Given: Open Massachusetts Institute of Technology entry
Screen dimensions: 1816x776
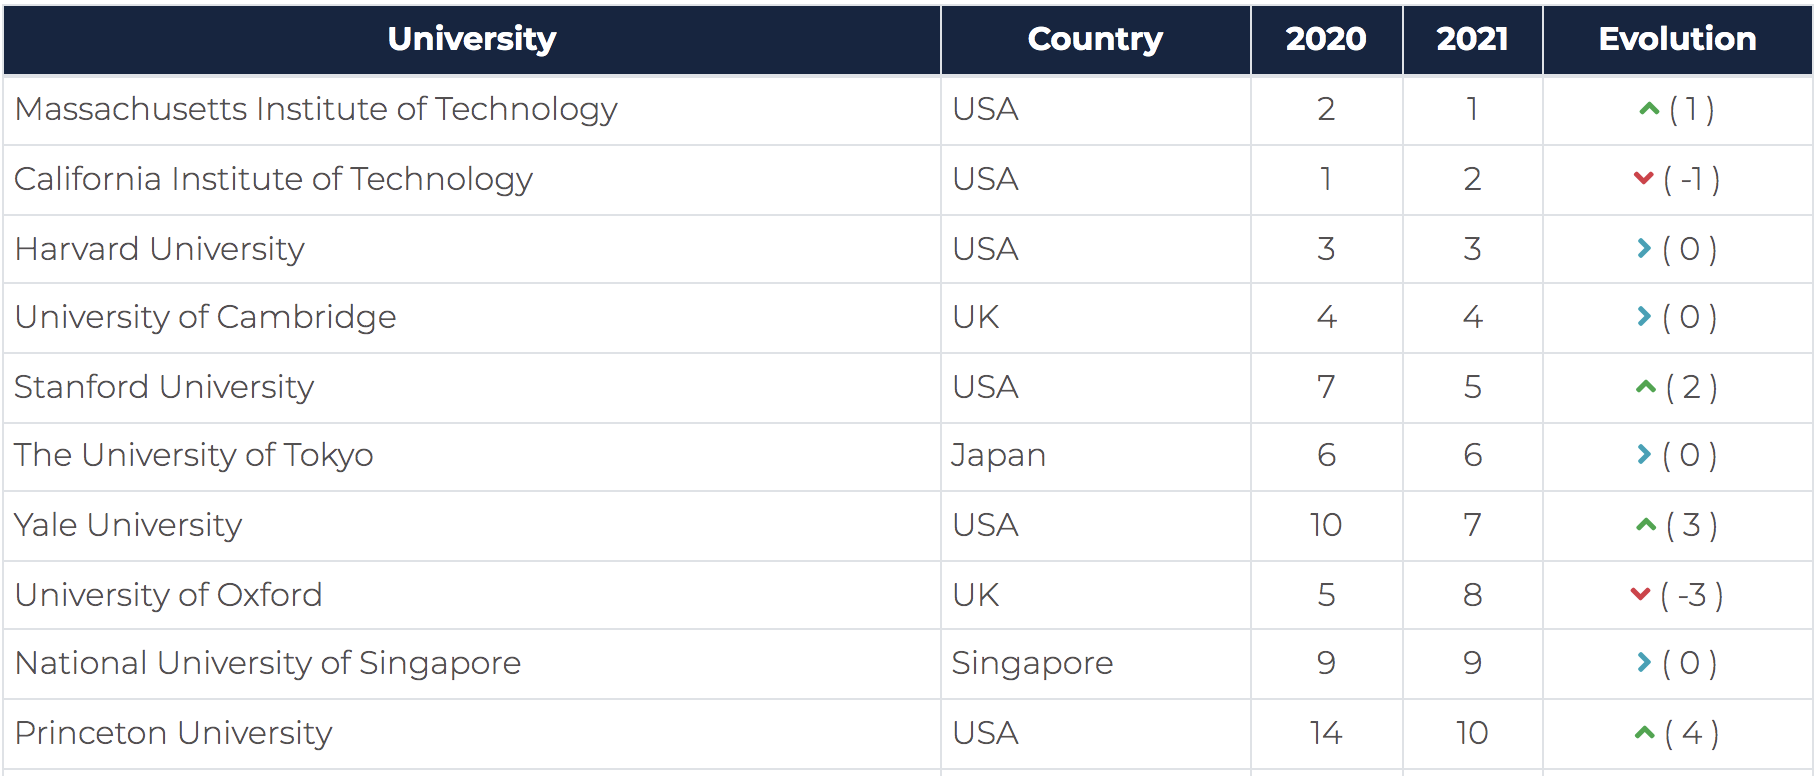Looking at the screenshot, I should coord(316,109).
